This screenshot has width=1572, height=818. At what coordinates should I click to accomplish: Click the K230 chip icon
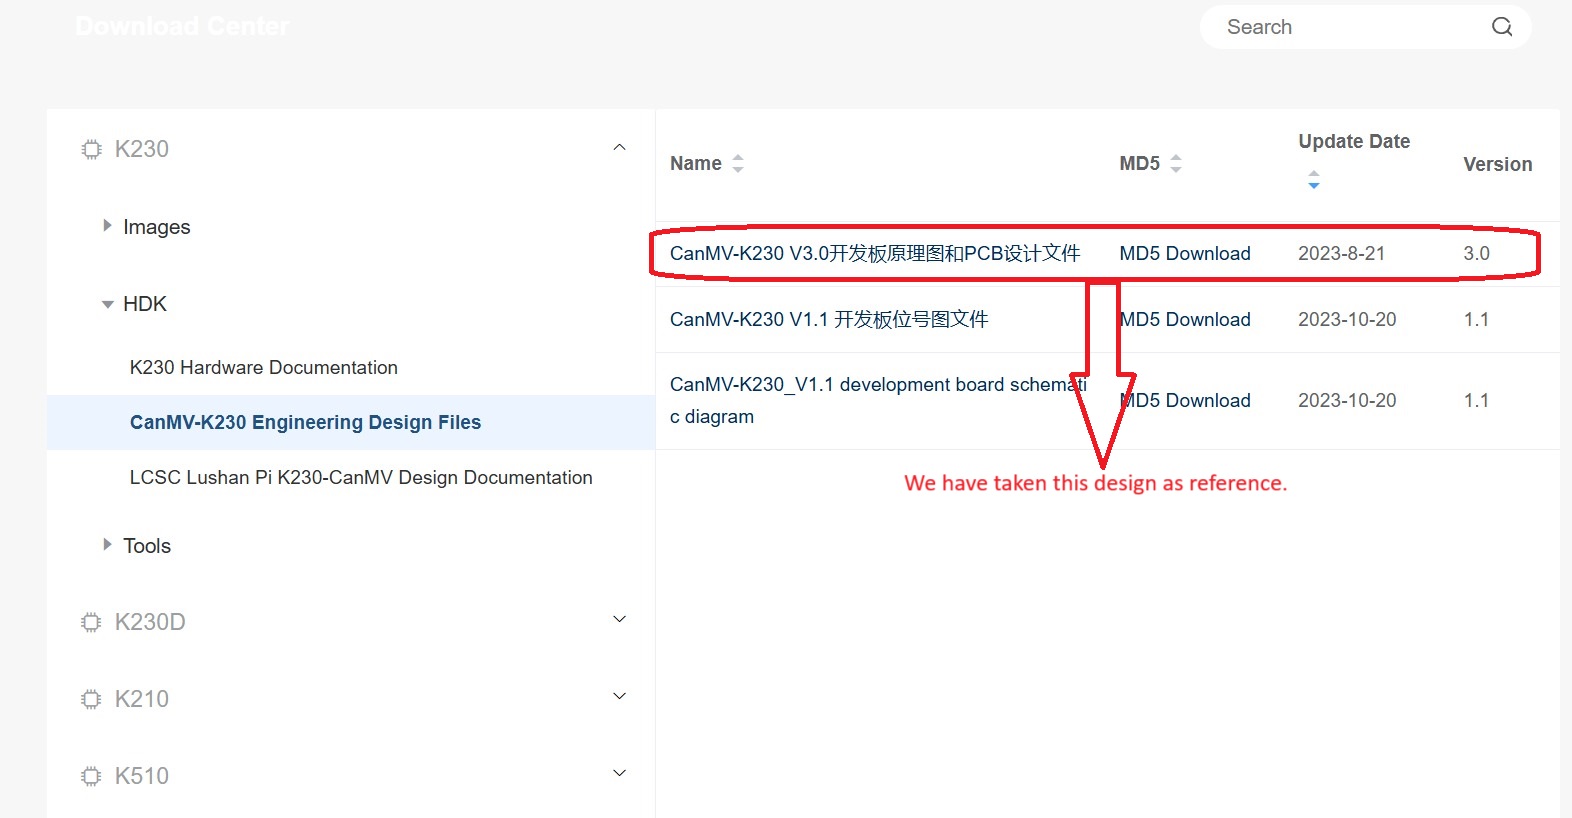91,150
